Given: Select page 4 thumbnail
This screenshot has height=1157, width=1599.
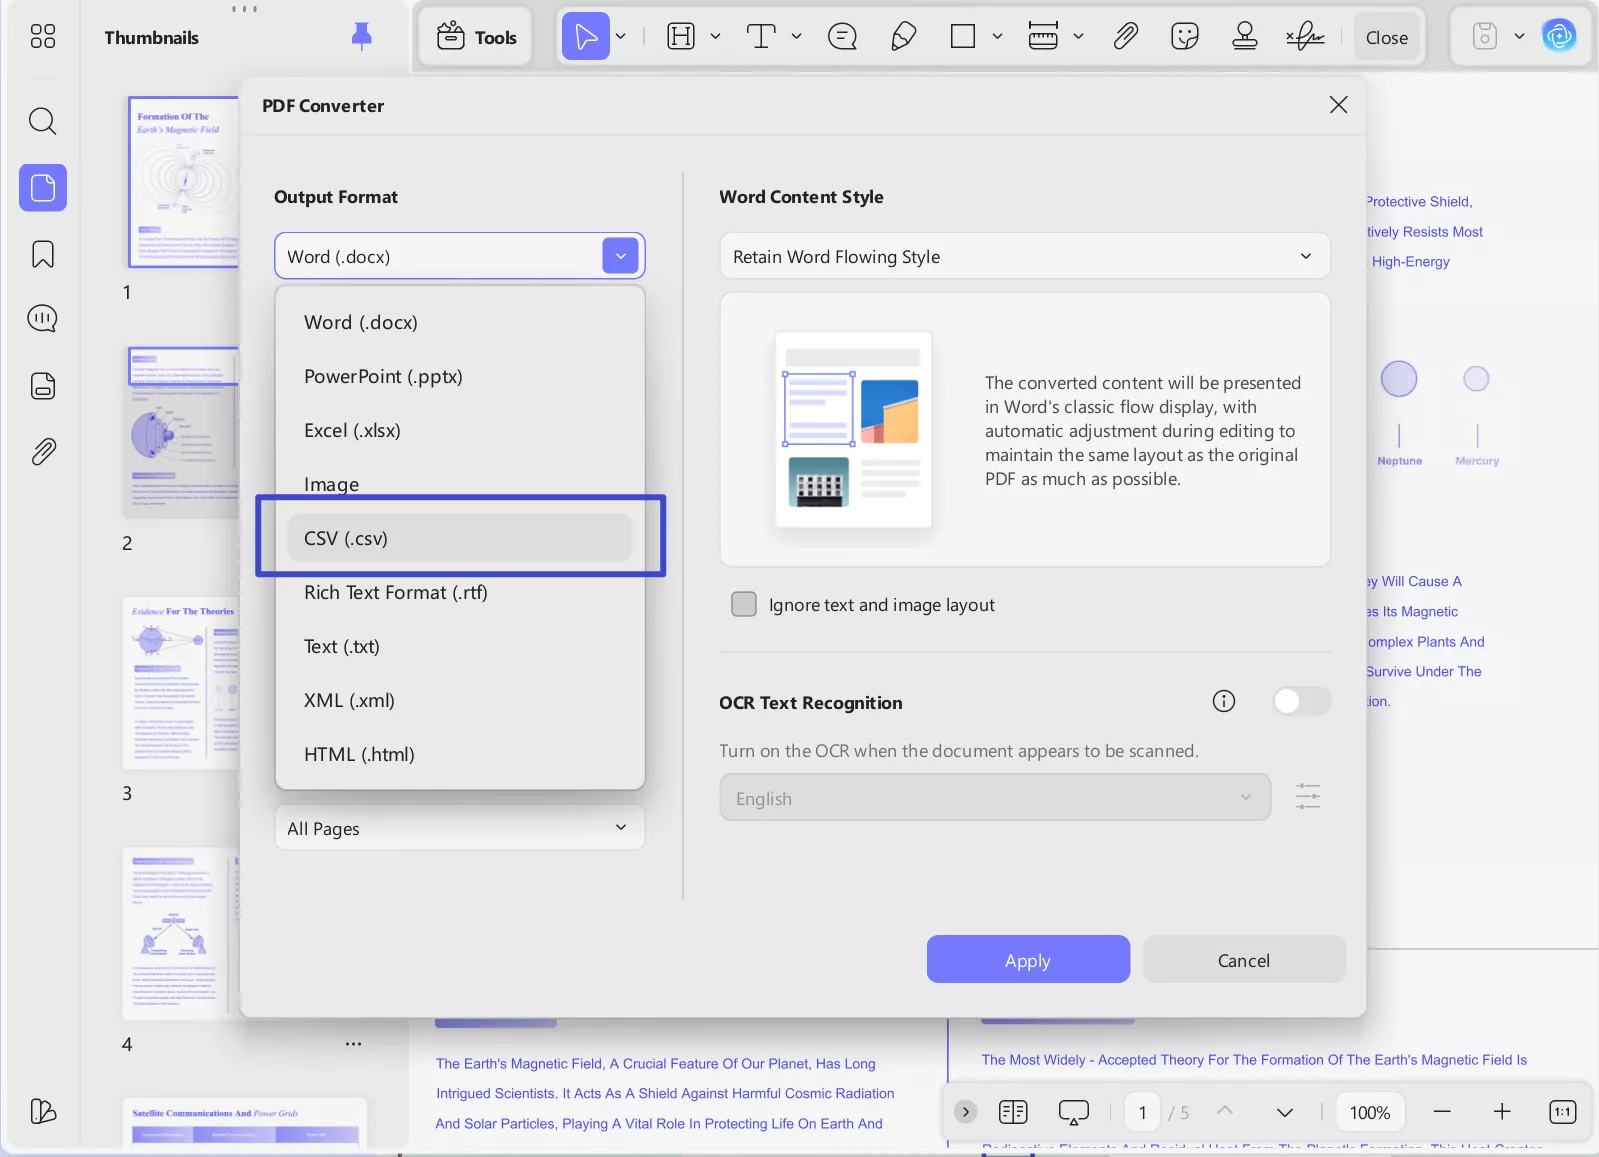Looking at the screenshot, I should [183, 934].
